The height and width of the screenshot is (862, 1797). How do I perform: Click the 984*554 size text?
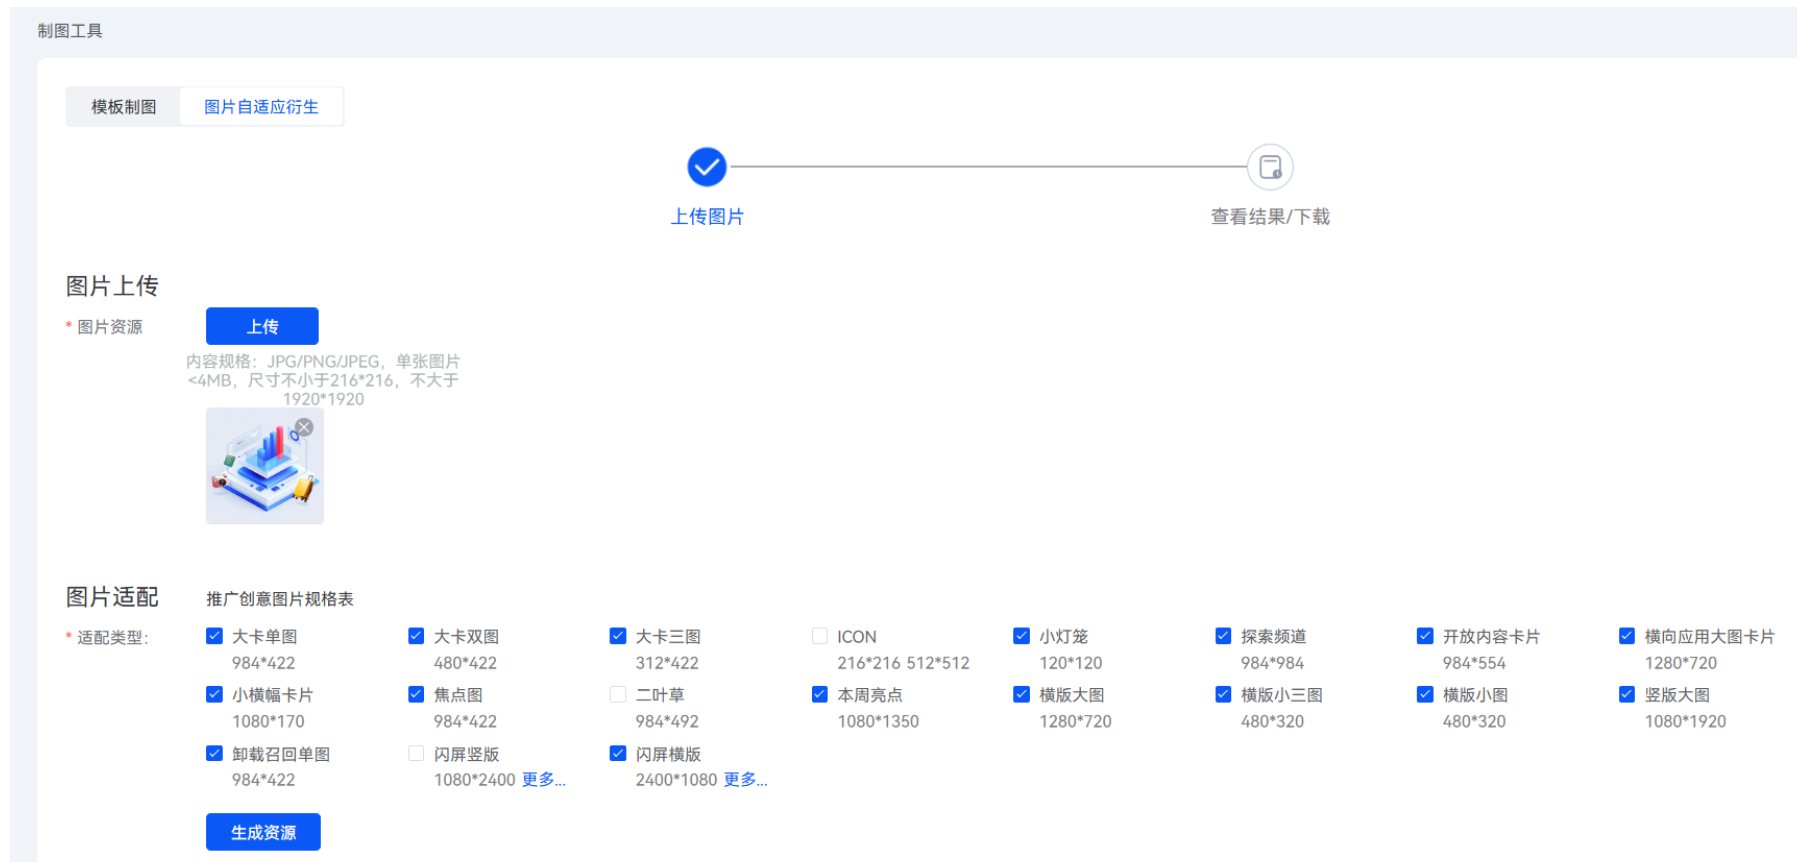(1474, 663)
